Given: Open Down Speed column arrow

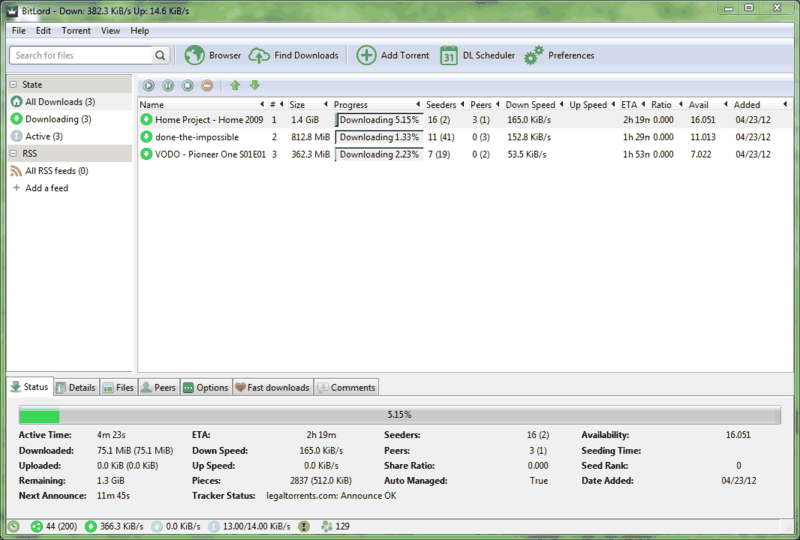Looking at the screenshot, I should [x=561, y=104].
